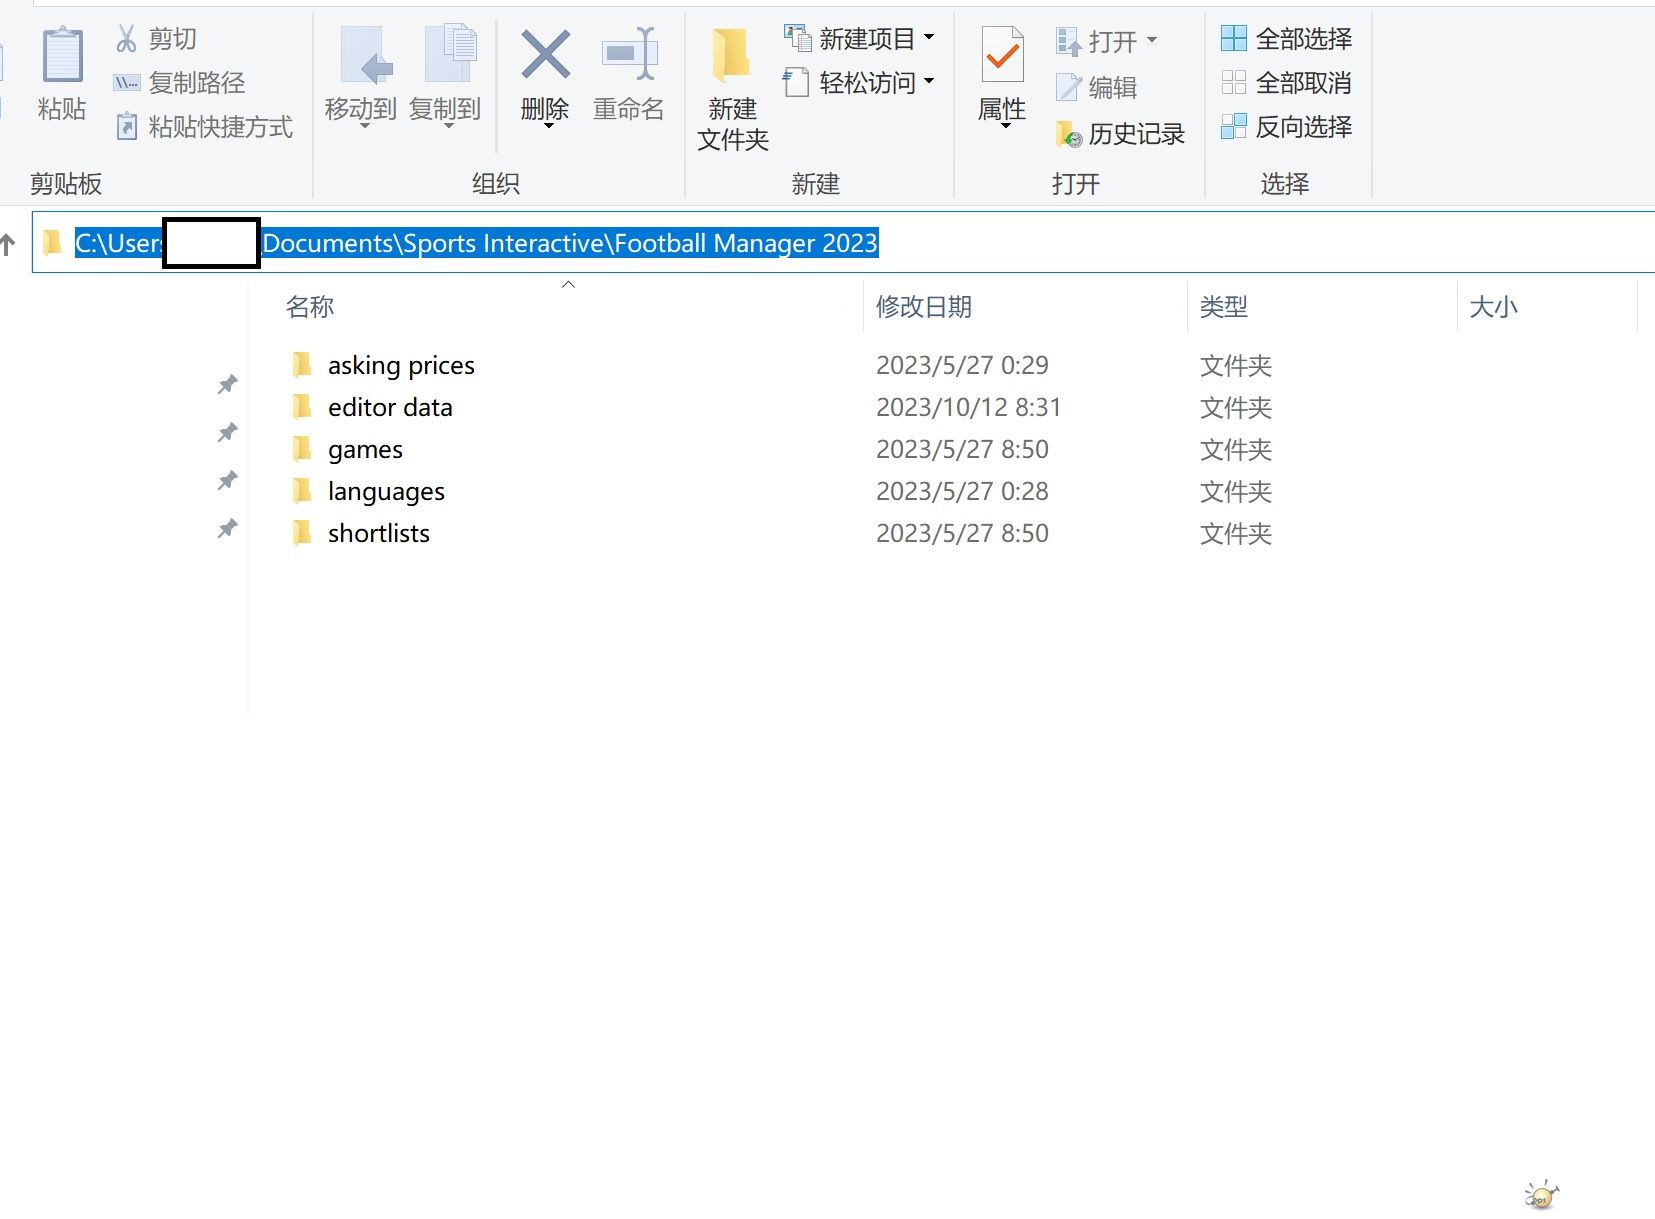Open the Easy access (轻松访问) dropdown

(860, 83)
